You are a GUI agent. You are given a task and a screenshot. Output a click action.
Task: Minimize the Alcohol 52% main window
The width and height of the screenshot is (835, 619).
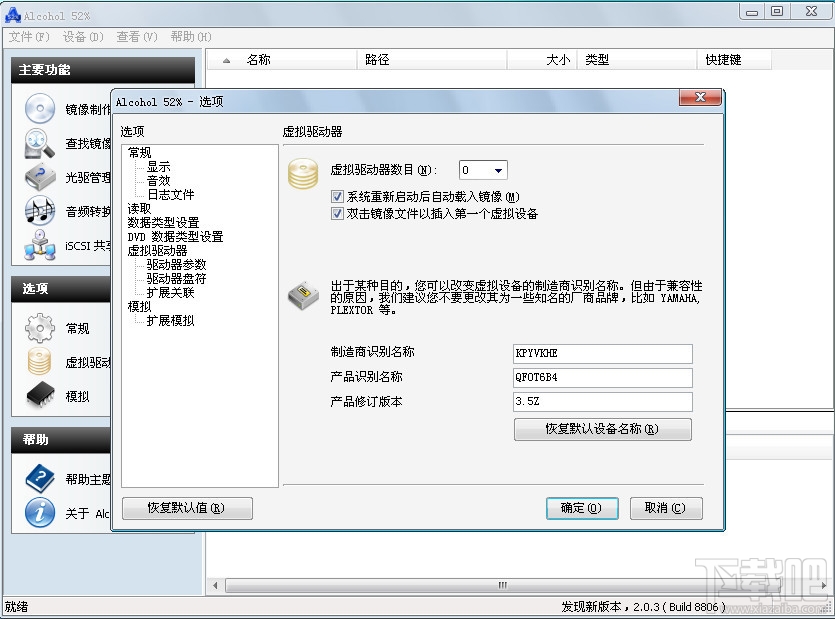(752, 12)
